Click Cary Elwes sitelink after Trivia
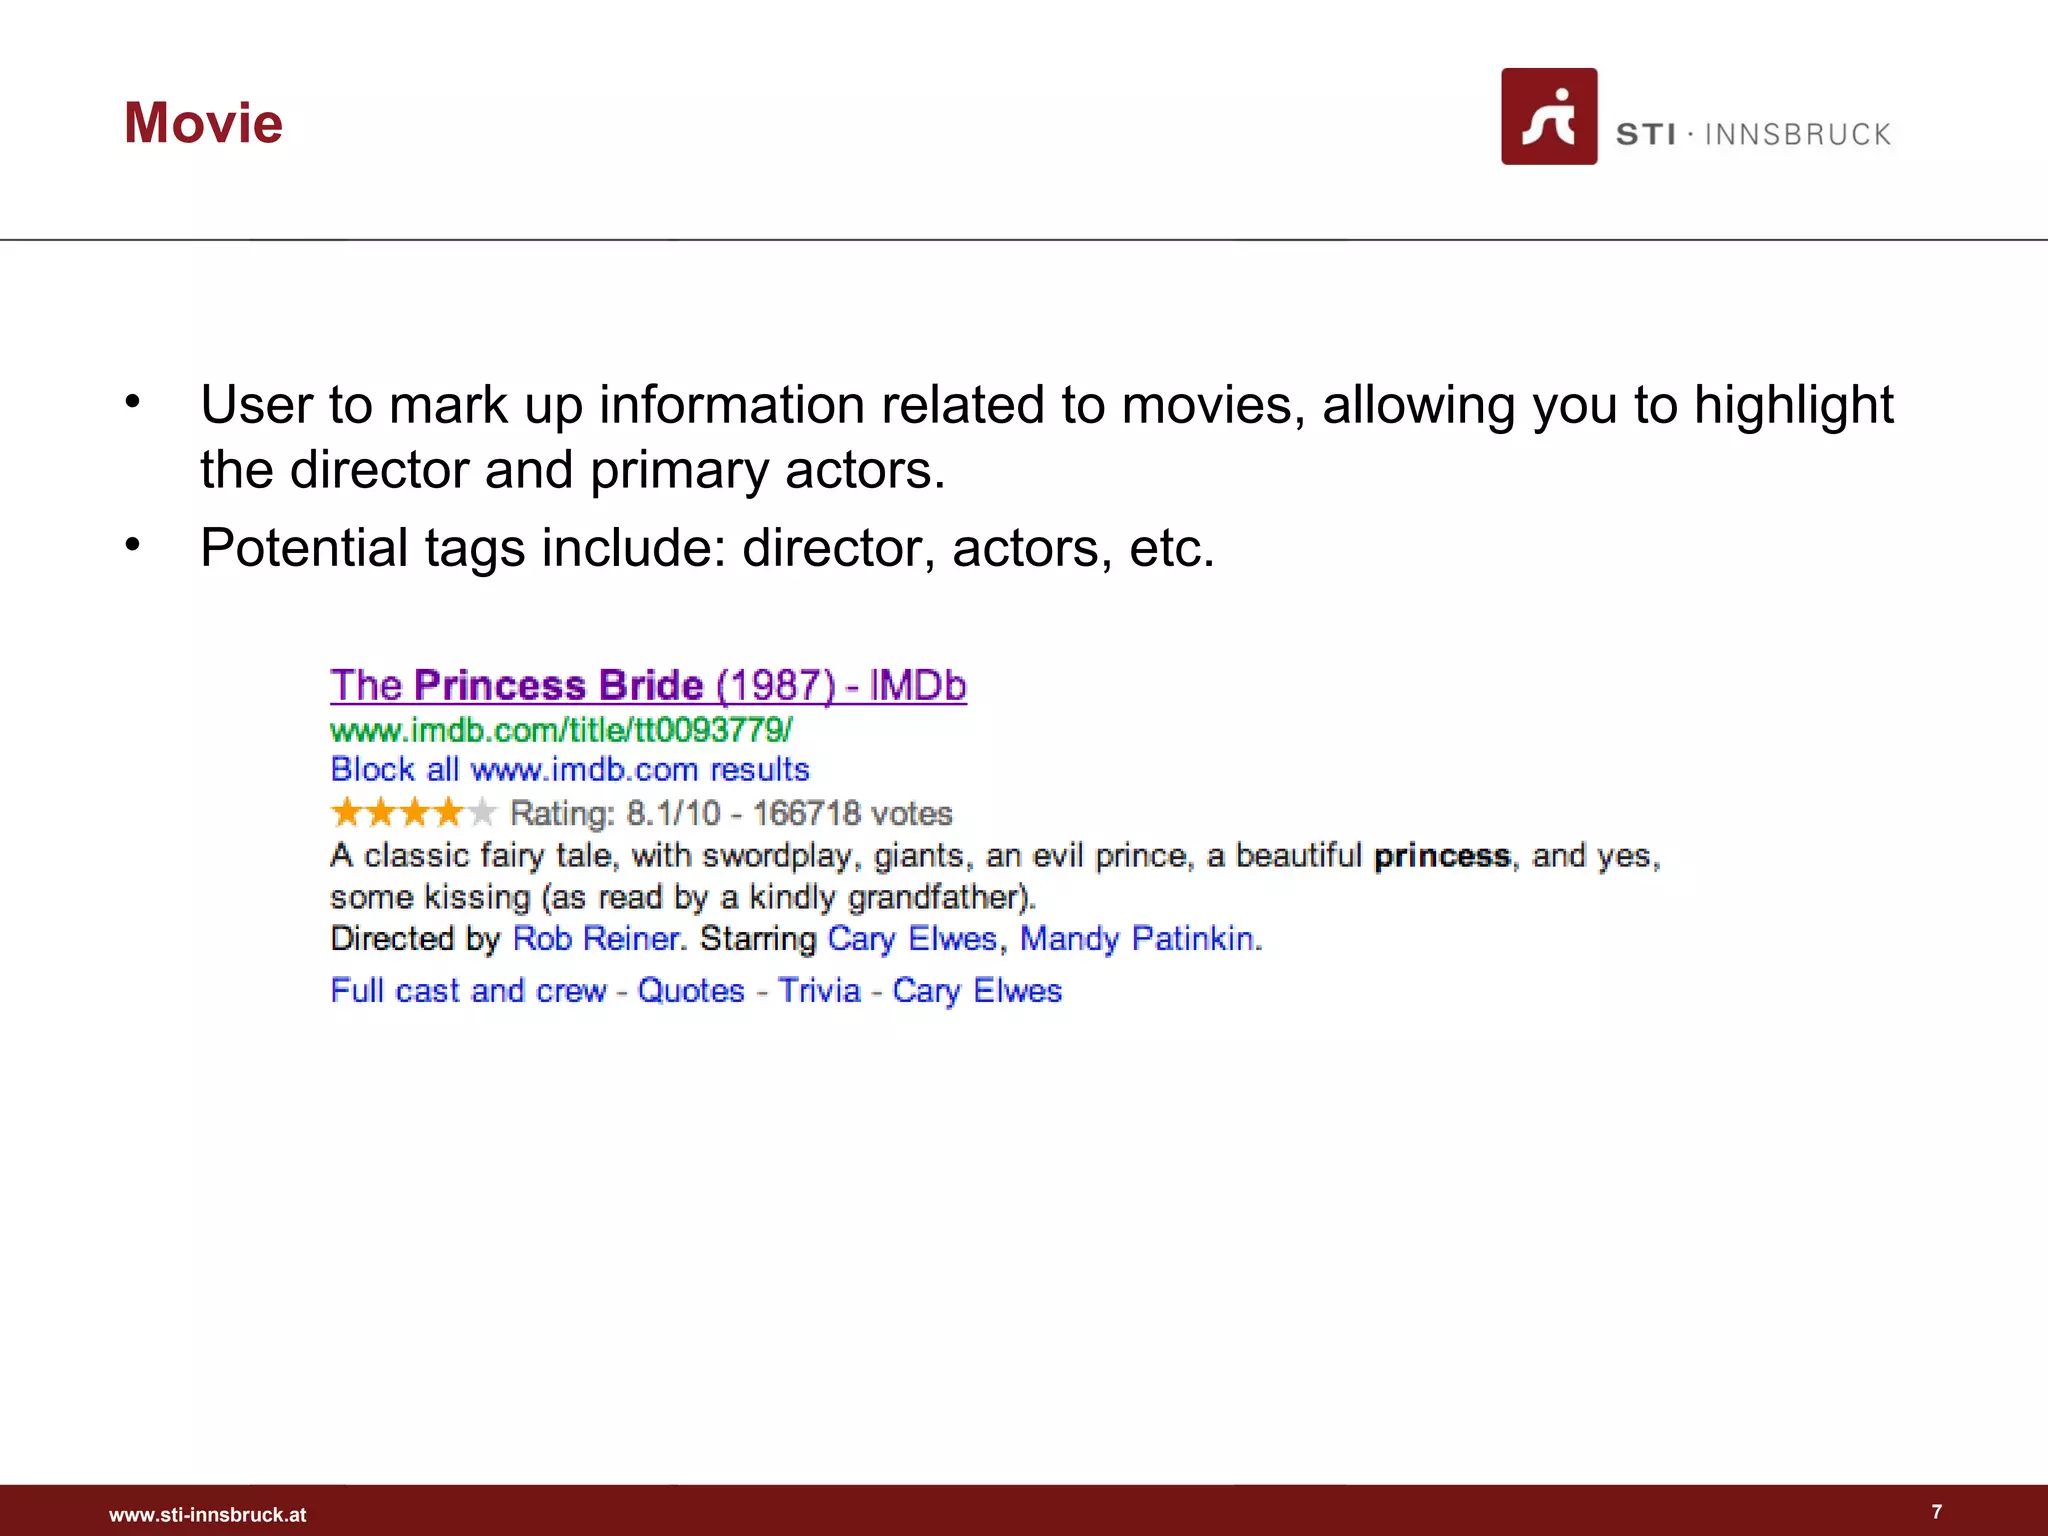2048x1536 pixels. click(x=976, y=990)
